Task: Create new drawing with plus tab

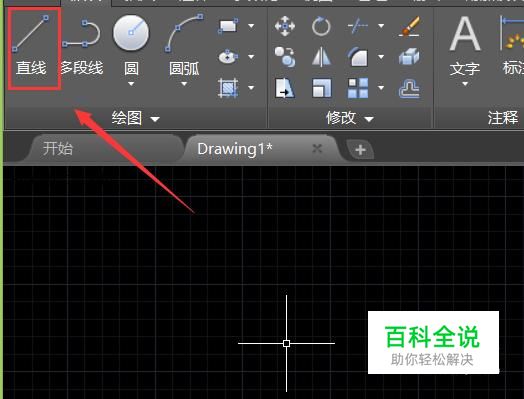Action: [360, 150]
